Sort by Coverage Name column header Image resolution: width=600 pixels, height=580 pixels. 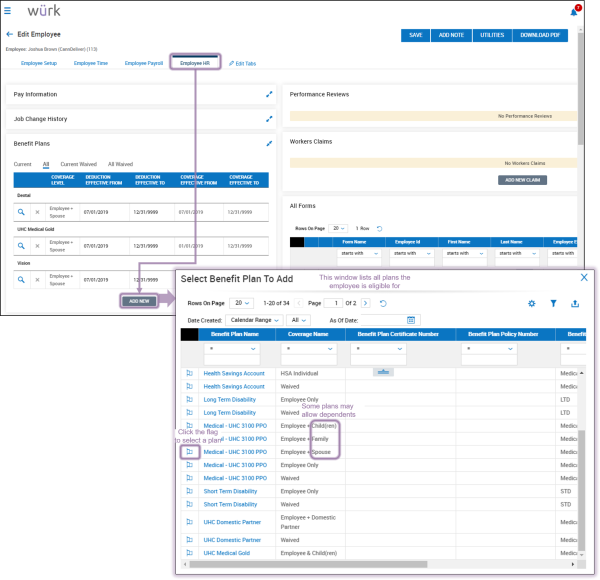[x=308, y=334]
